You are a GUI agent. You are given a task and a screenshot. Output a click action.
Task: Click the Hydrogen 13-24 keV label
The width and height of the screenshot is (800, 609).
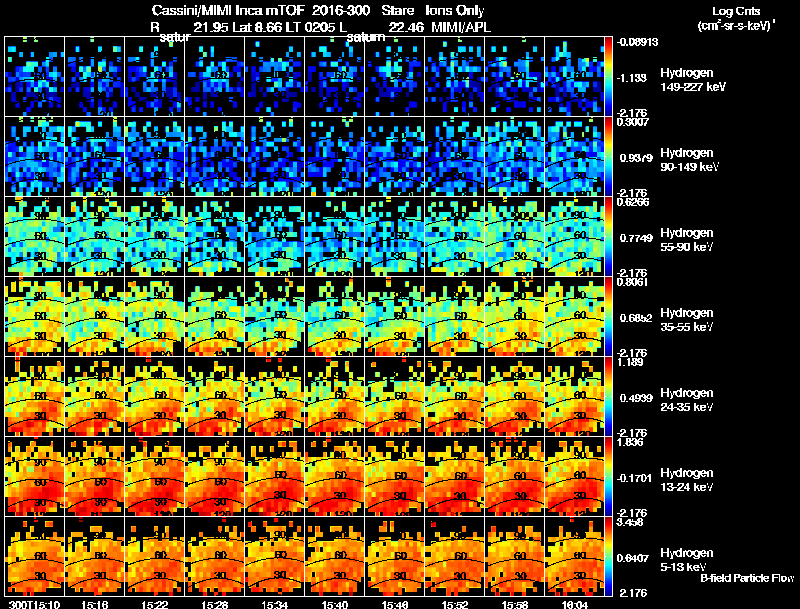tap(687, 480)
